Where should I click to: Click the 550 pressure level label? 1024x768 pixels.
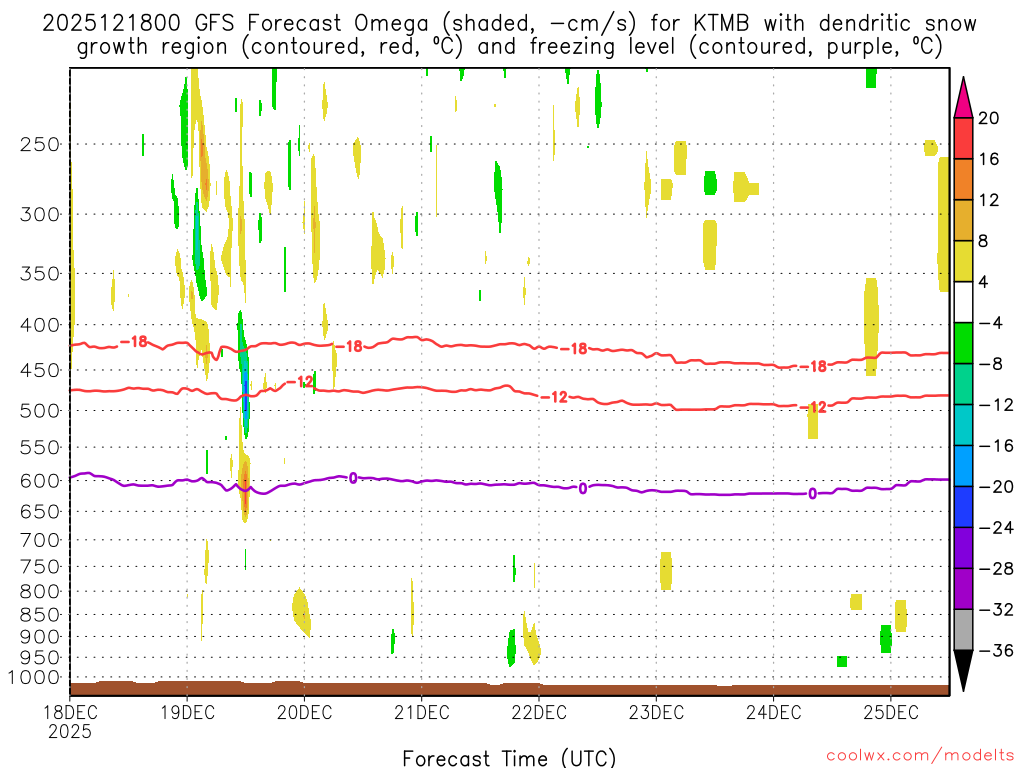click(x=40, y=447)
